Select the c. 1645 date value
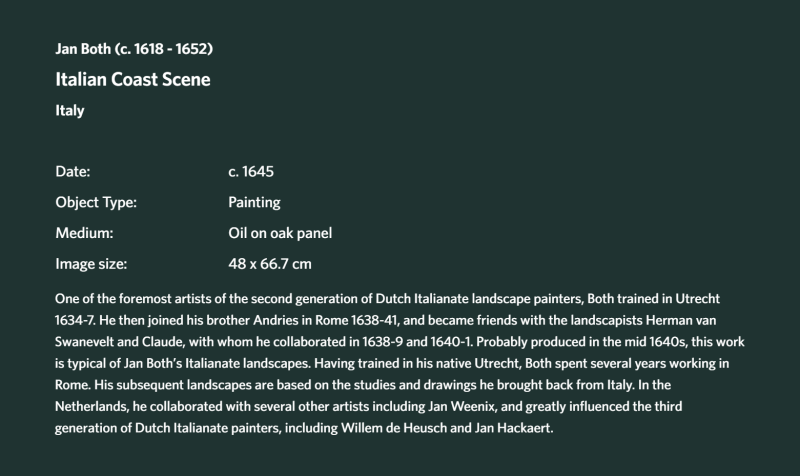Viewport: 800px width, 476px height. click(251, 171)
